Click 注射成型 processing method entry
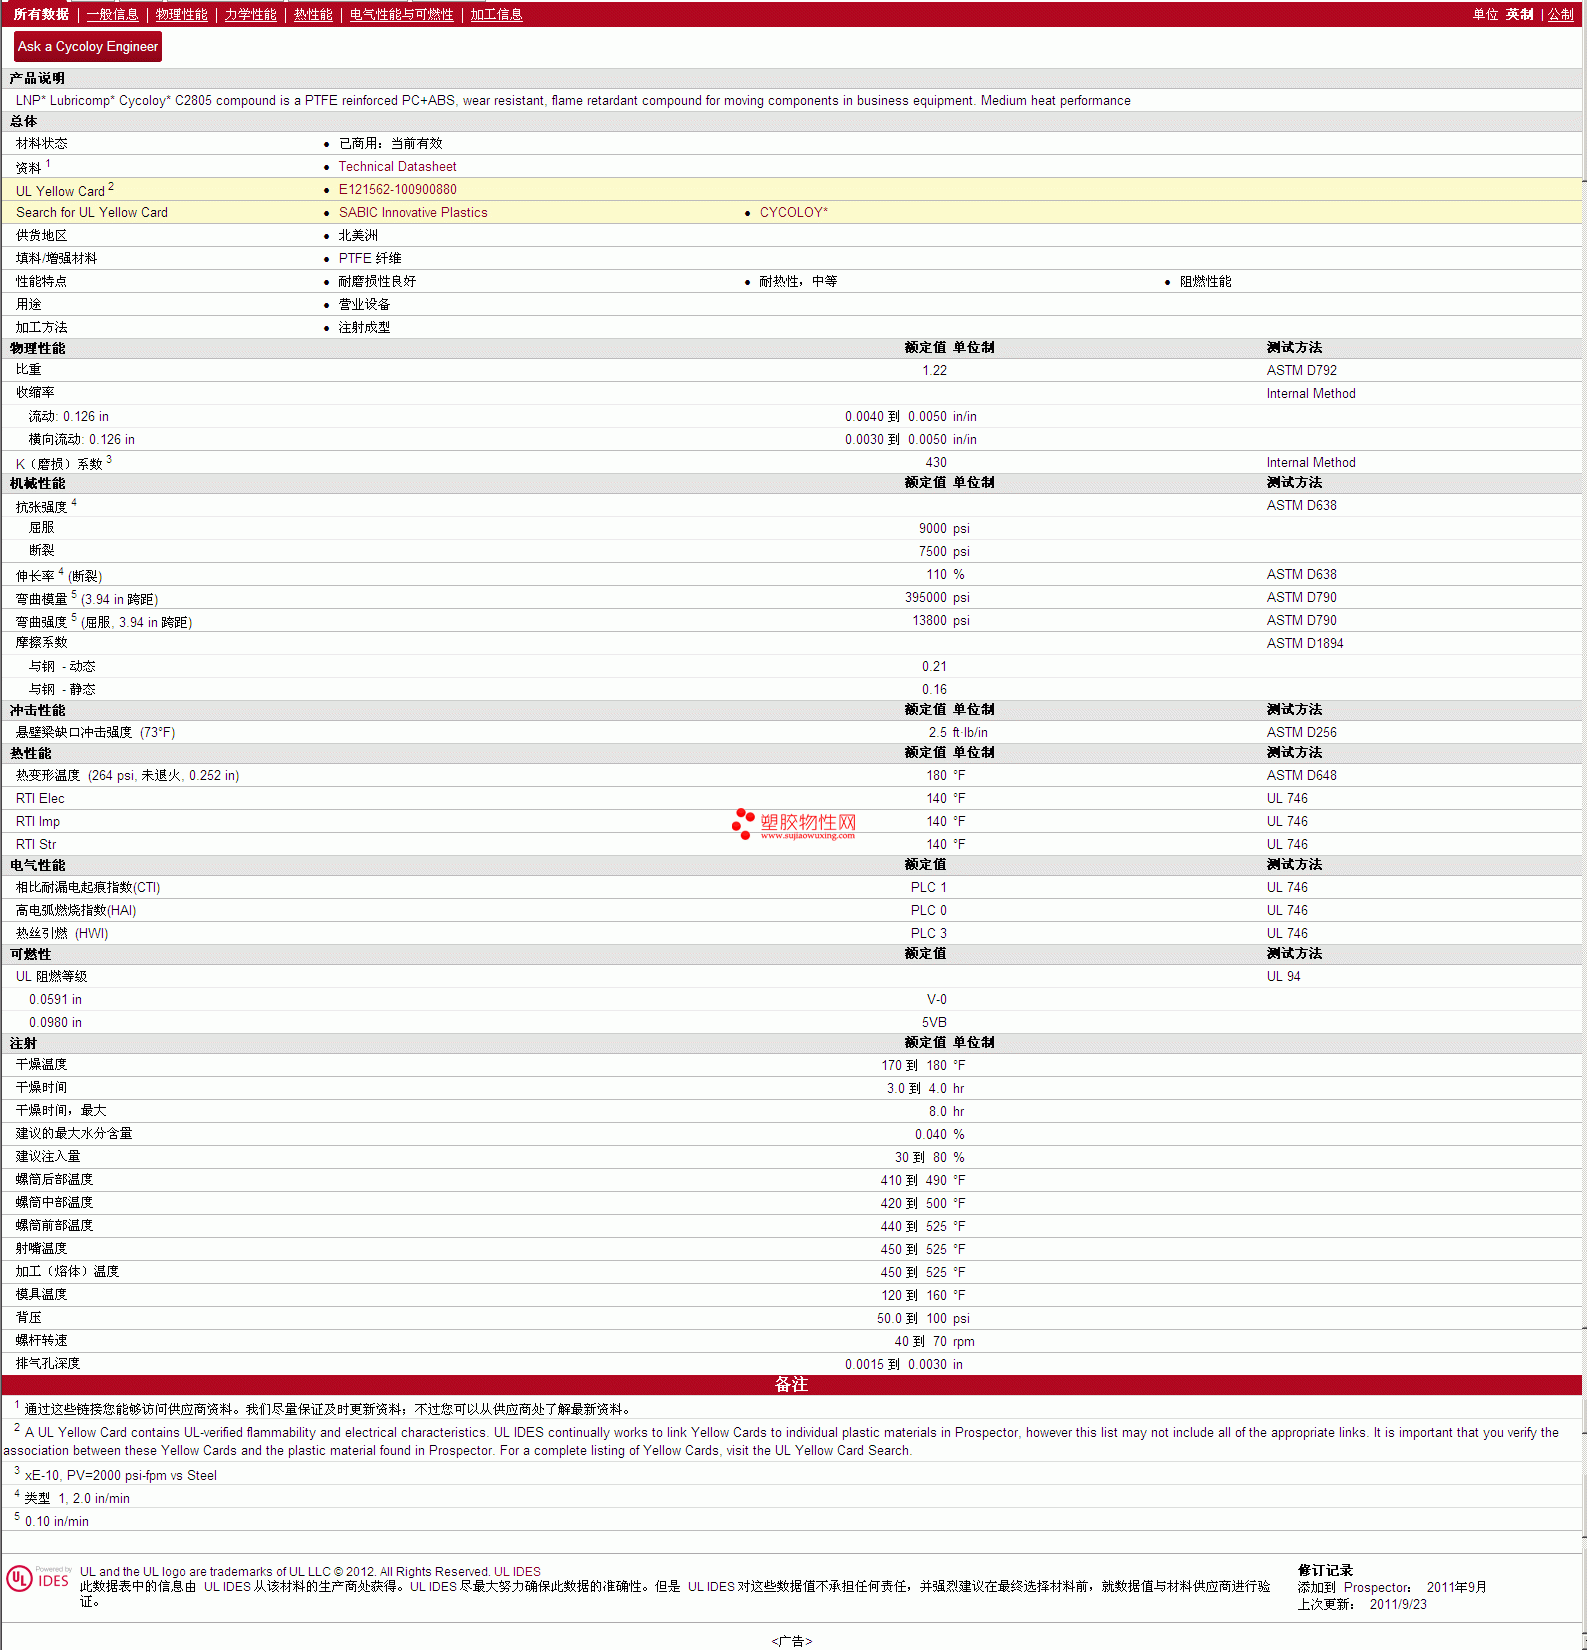The width and height of the screenshot is (1587, 1650). [364, 328]
